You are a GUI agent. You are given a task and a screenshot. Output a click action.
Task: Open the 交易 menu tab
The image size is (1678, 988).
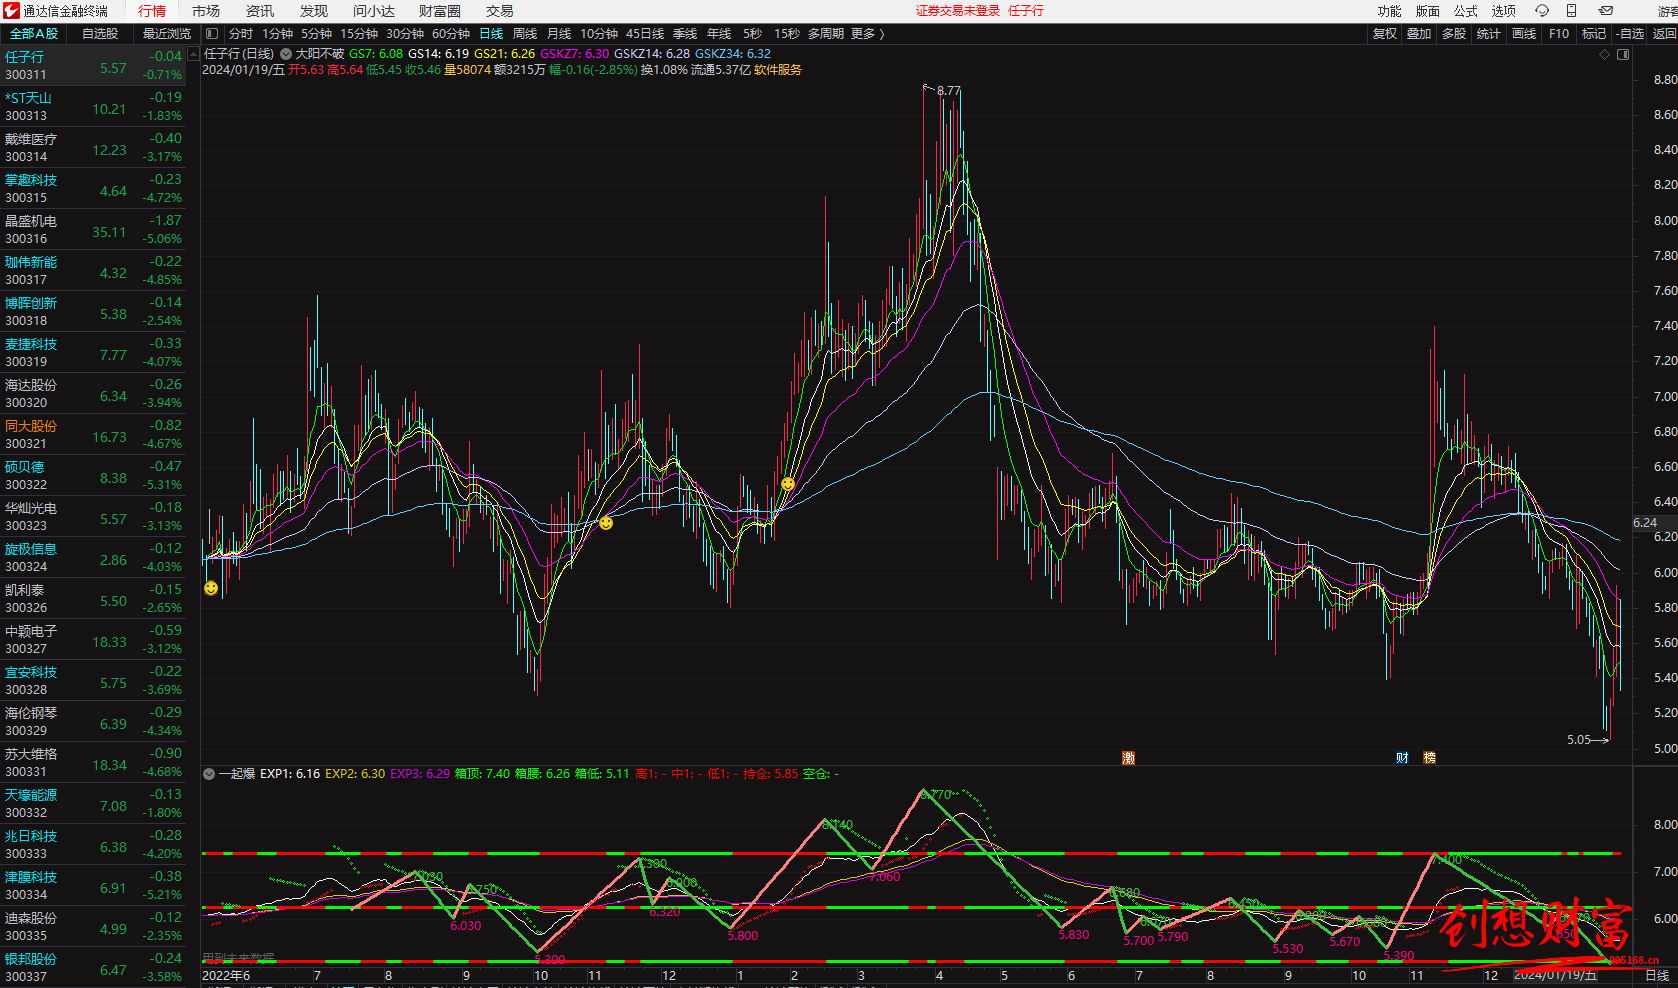[500, 11]
